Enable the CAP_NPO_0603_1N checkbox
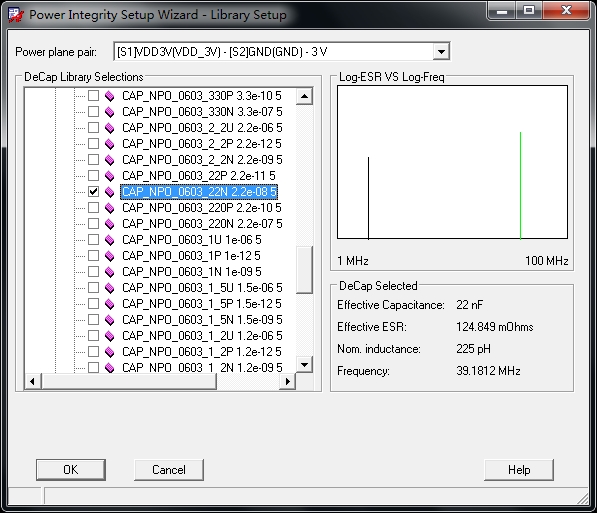The image size is (597, 513). 93,272
